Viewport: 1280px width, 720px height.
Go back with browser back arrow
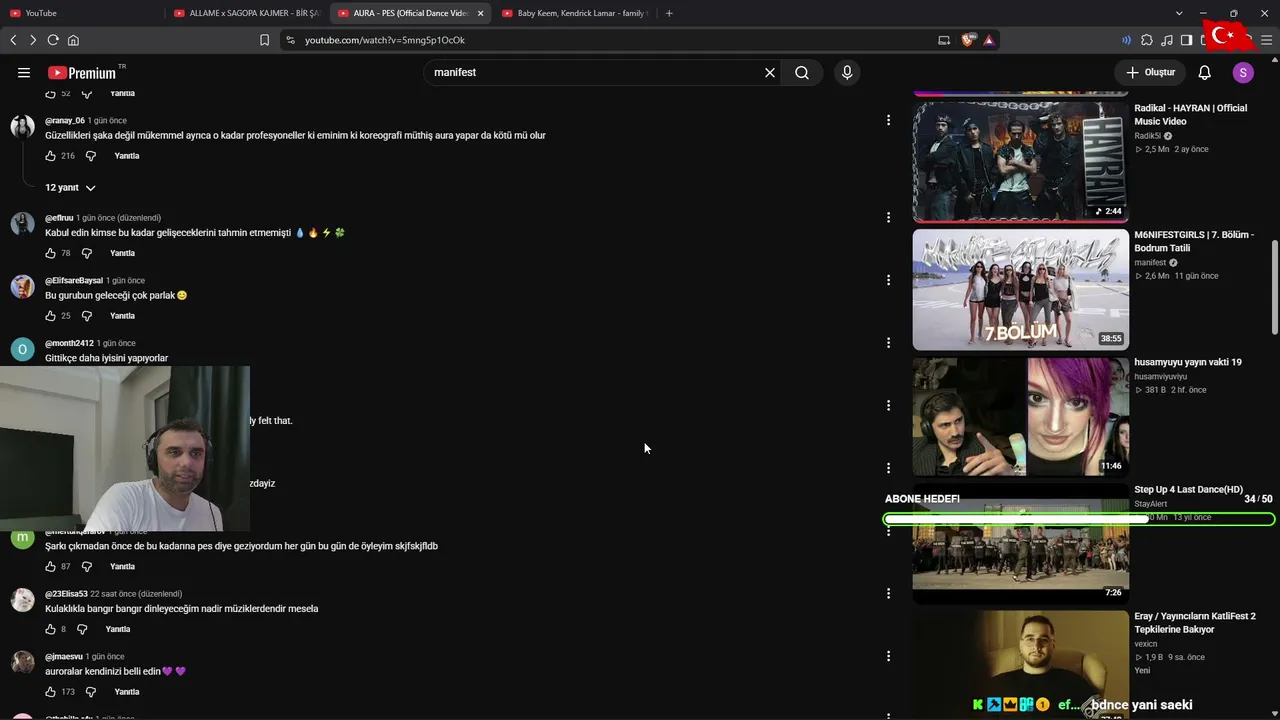(13, 40)
